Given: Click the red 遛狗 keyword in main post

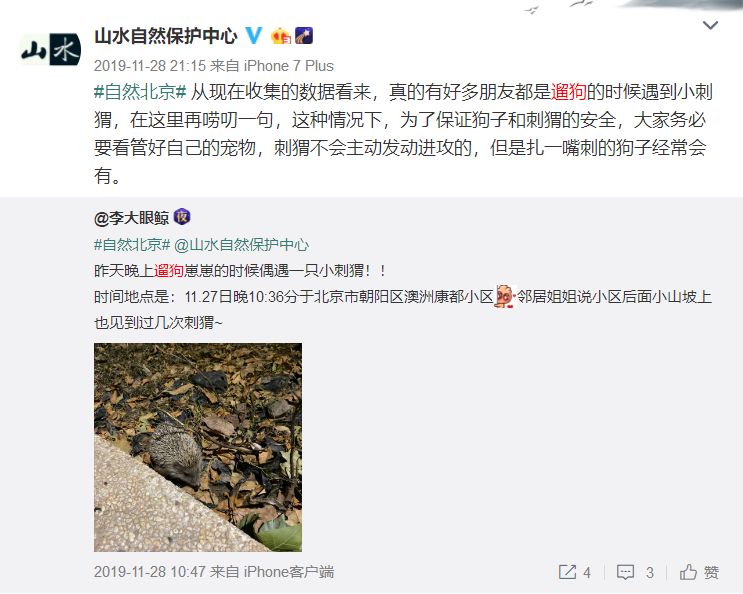Looking at the screenshot, I should point(569,92).
